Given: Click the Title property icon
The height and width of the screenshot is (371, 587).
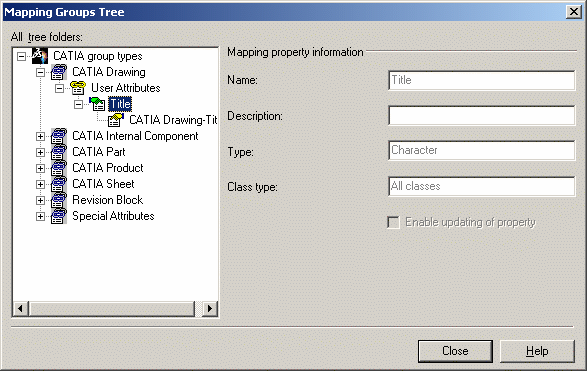Looking at the screenshot, I should click(x=97, y=104).
